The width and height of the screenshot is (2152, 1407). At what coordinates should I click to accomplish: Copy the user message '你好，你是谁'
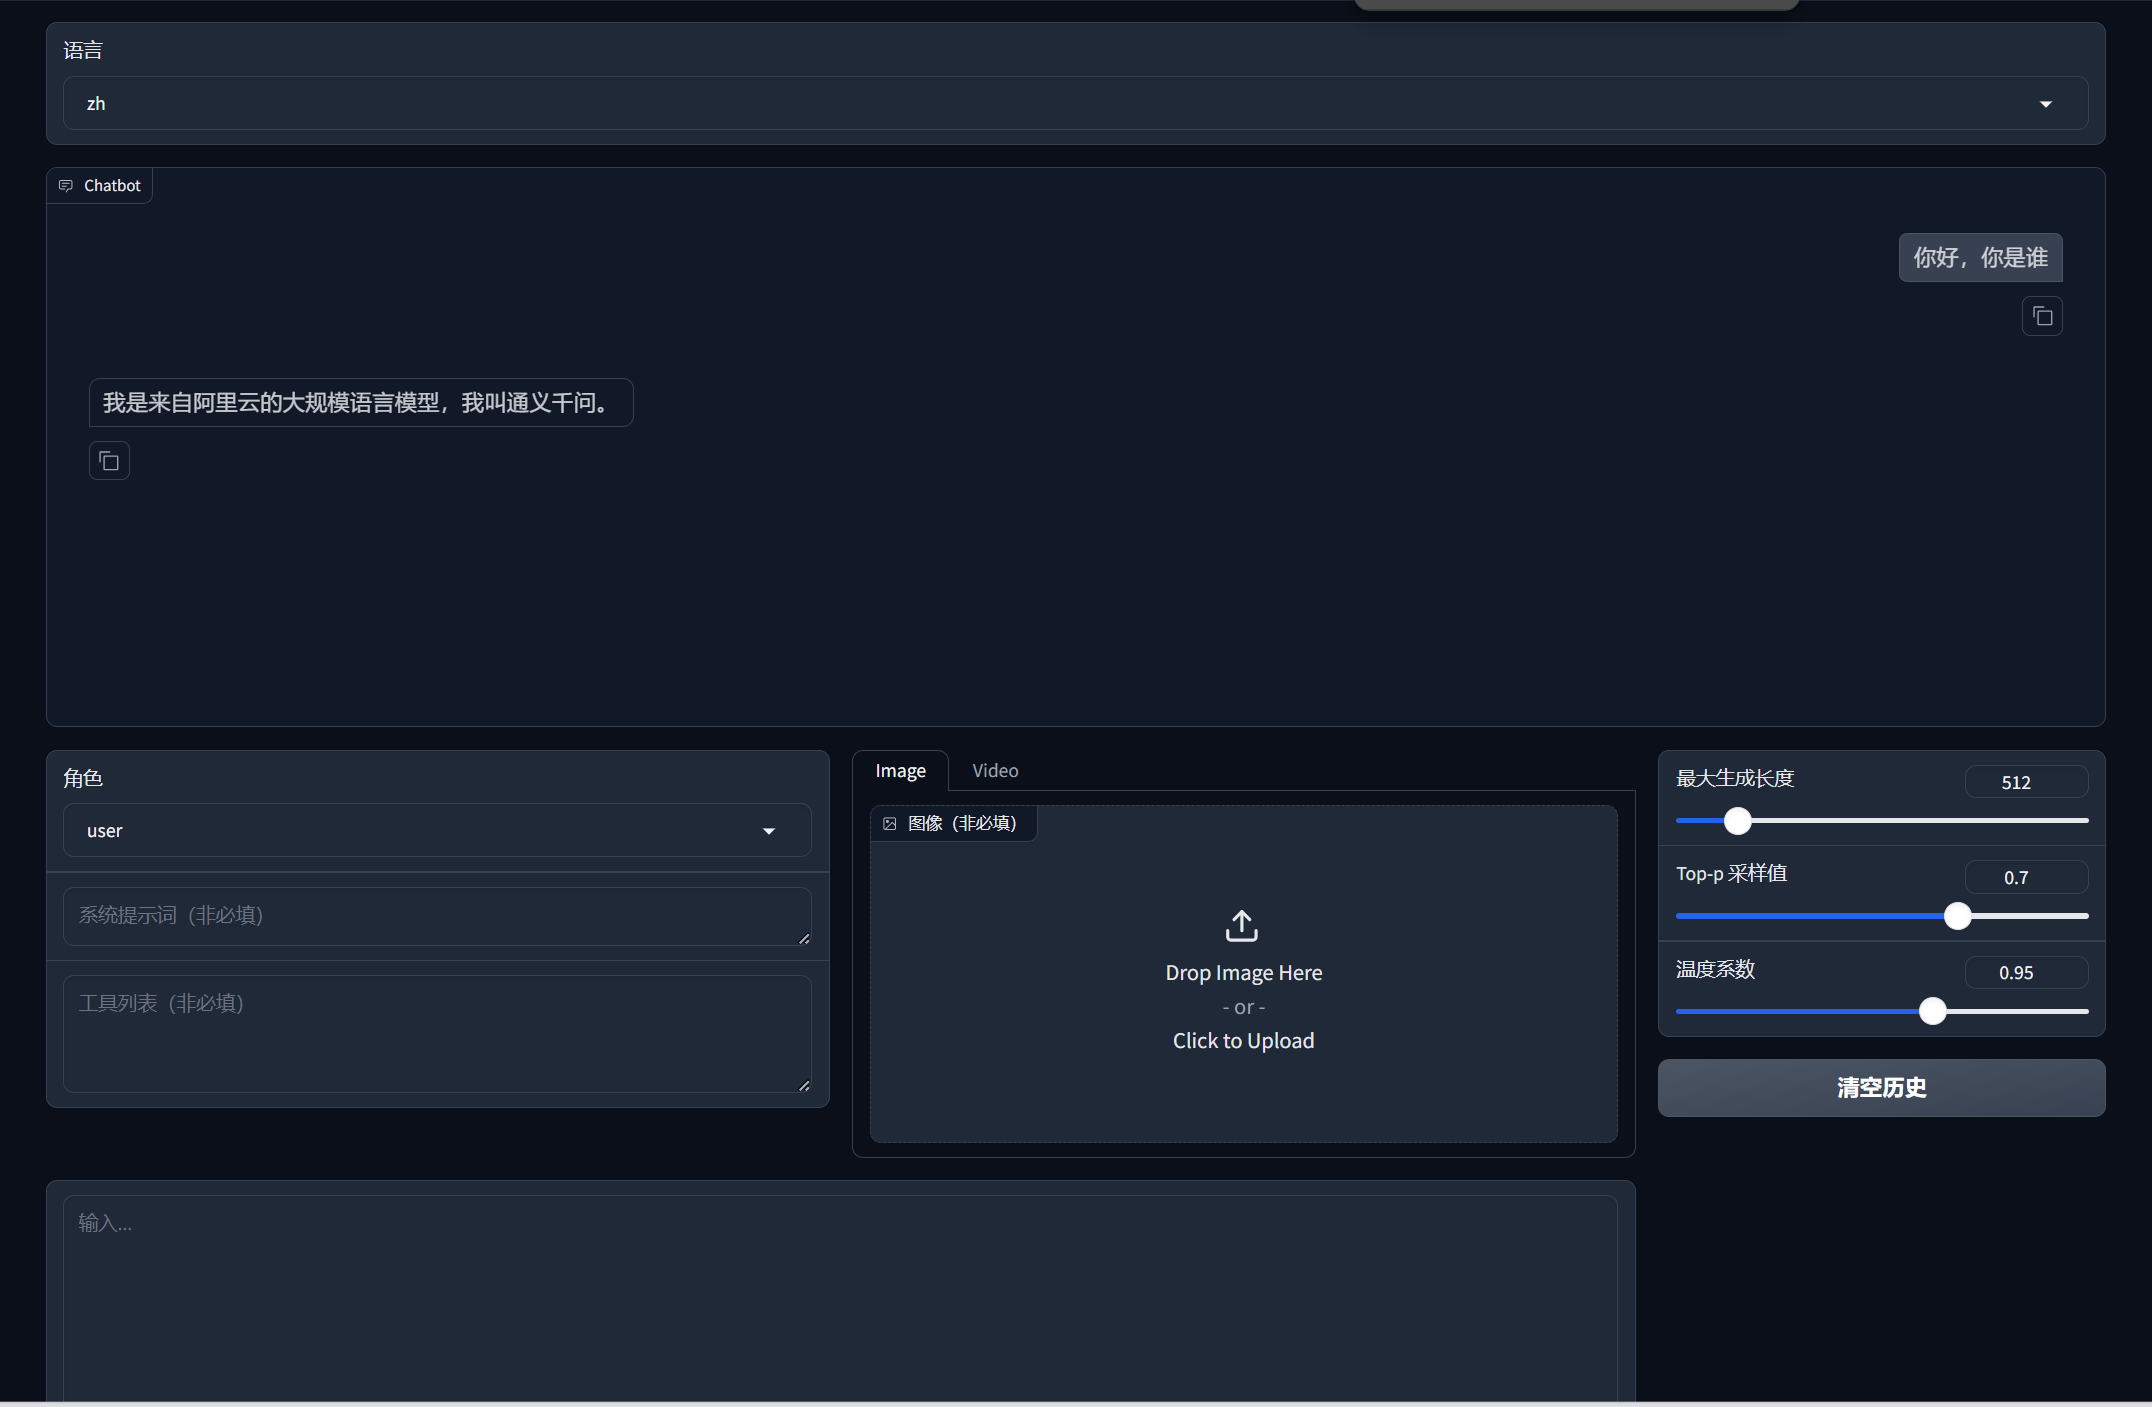point(2042,317)
